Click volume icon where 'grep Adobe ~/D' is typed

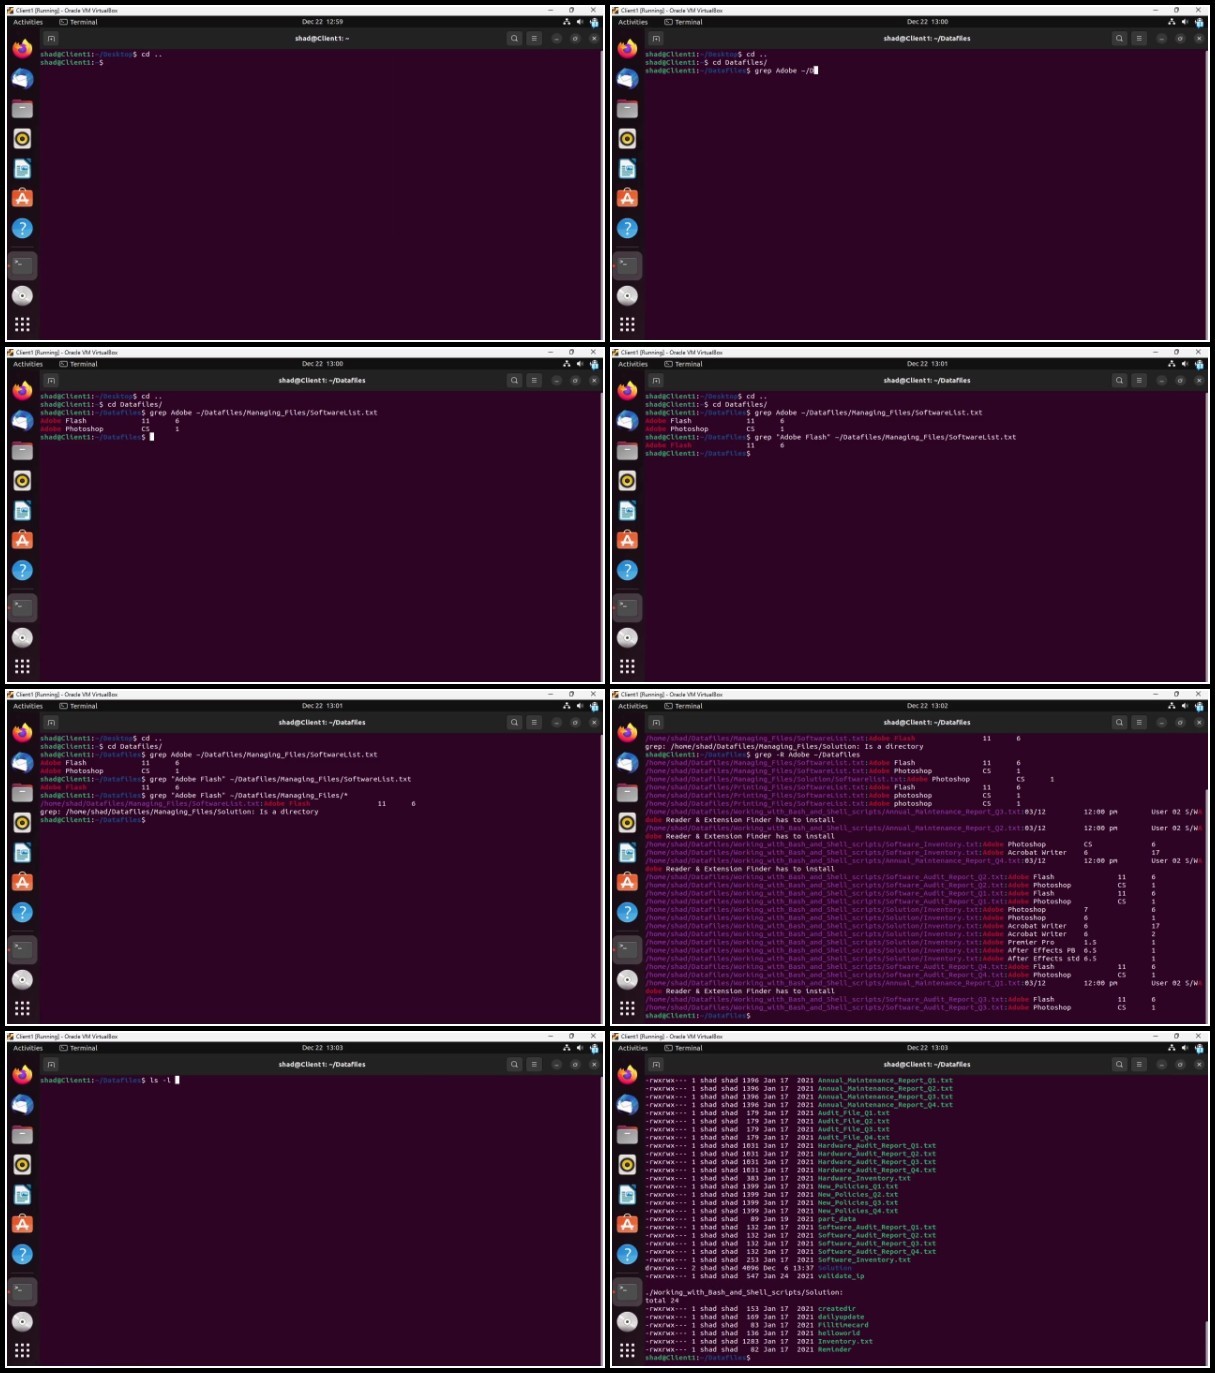1185,22
